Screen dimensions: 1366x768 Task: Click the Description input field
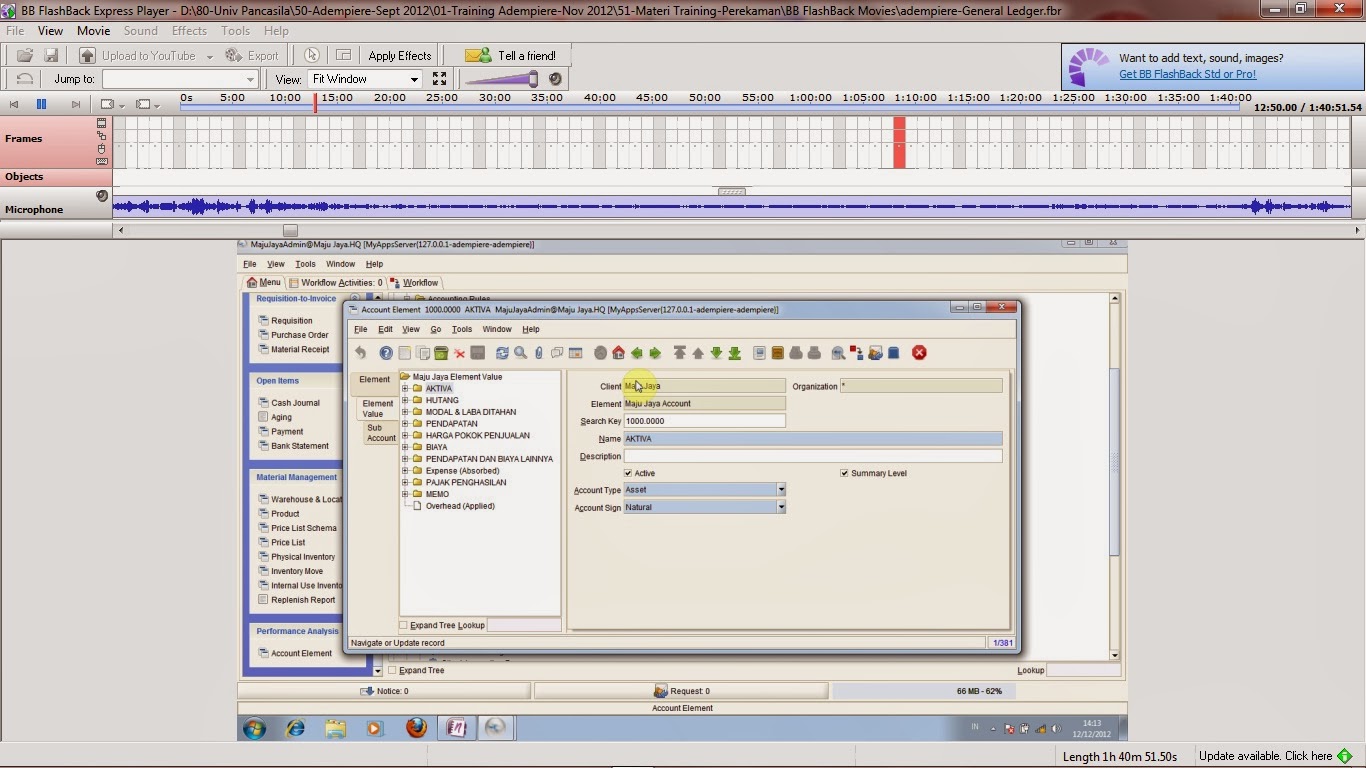pos(812,456)
